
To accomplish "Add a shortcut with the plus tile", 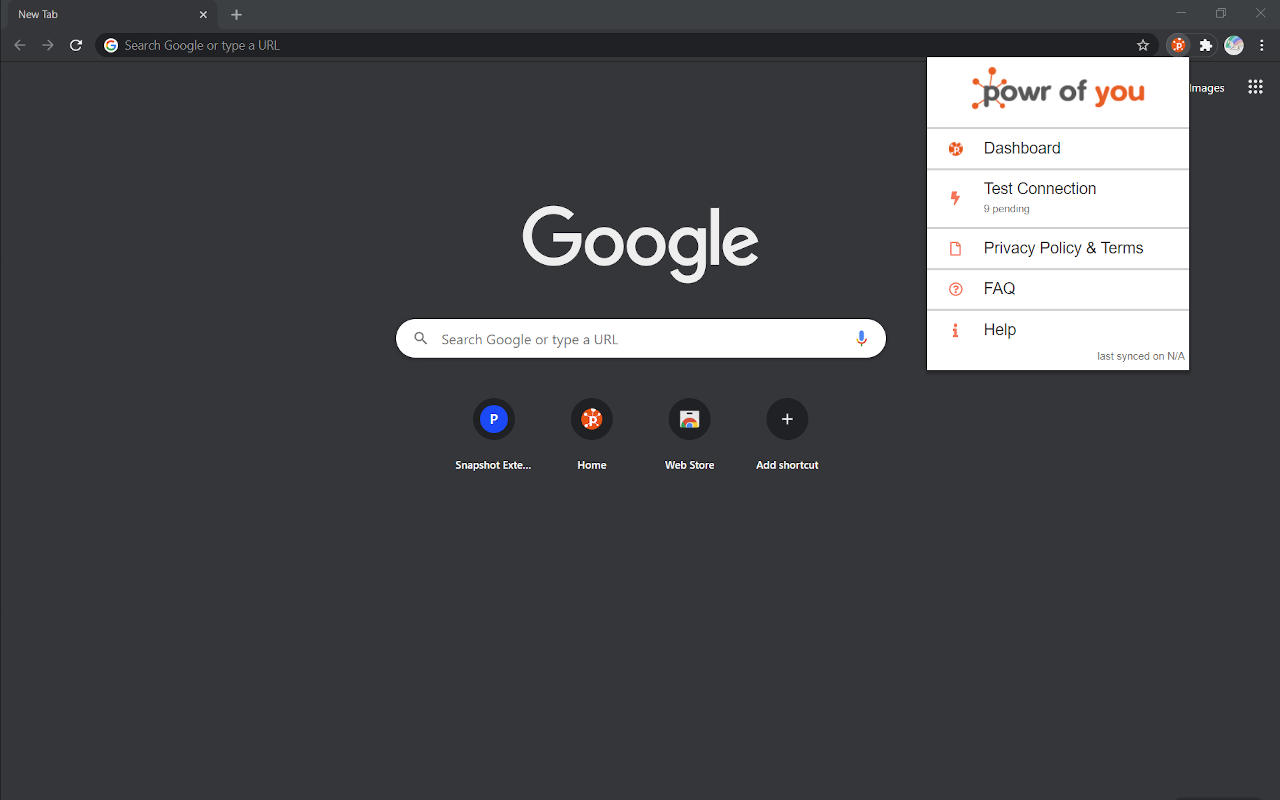I will 787,434.
